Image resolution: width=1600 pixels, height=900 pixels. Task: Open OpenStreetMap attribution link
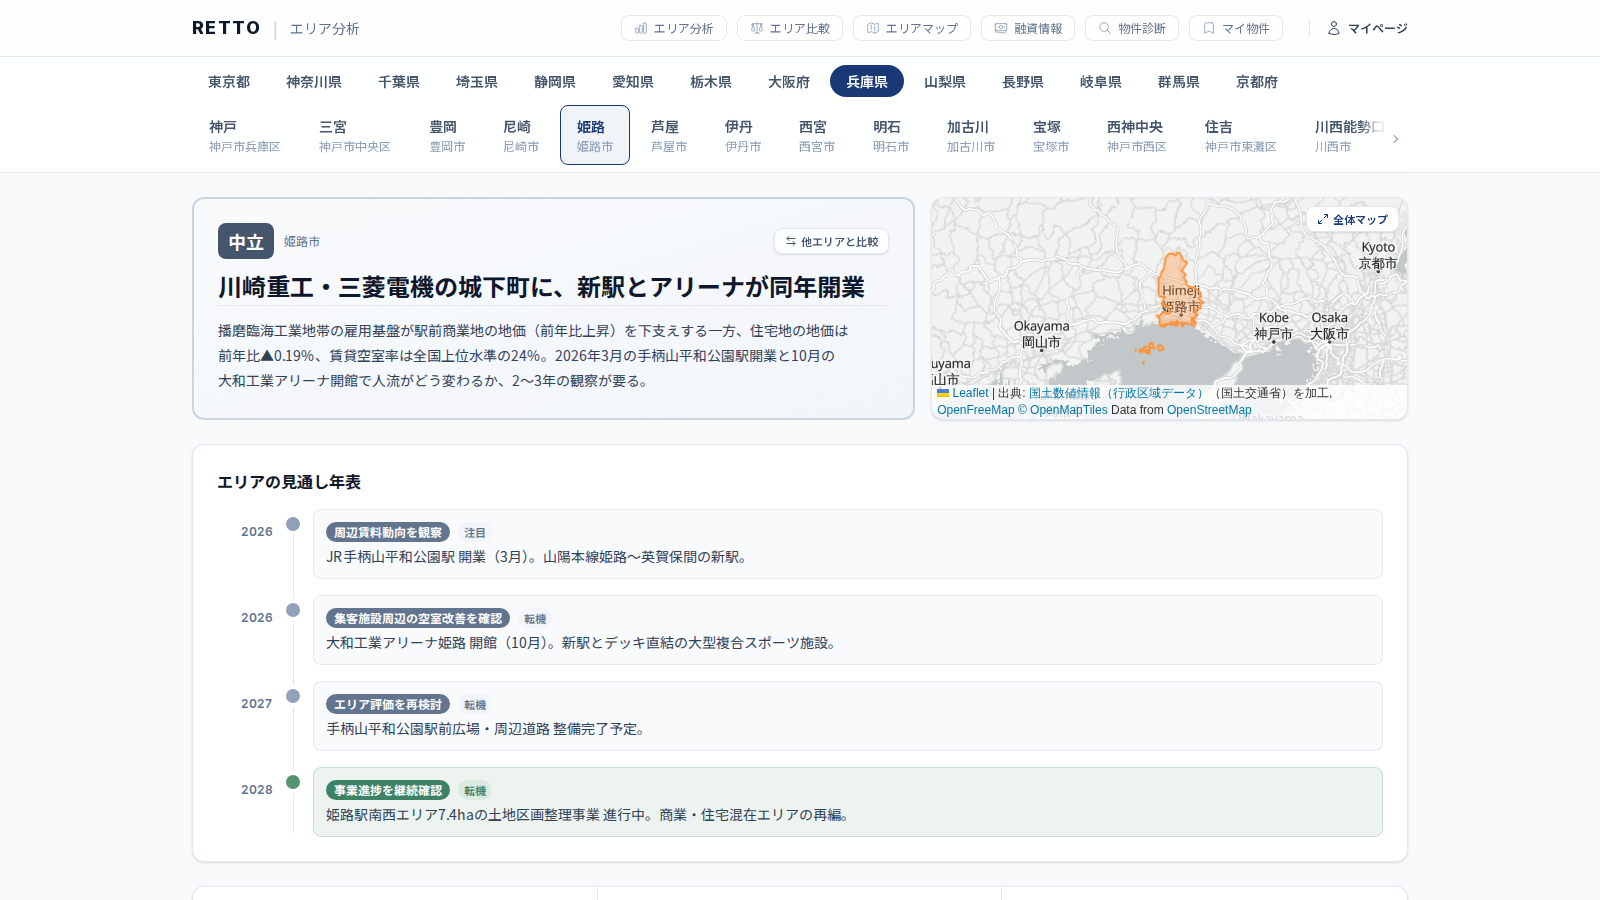point(1209,410)
